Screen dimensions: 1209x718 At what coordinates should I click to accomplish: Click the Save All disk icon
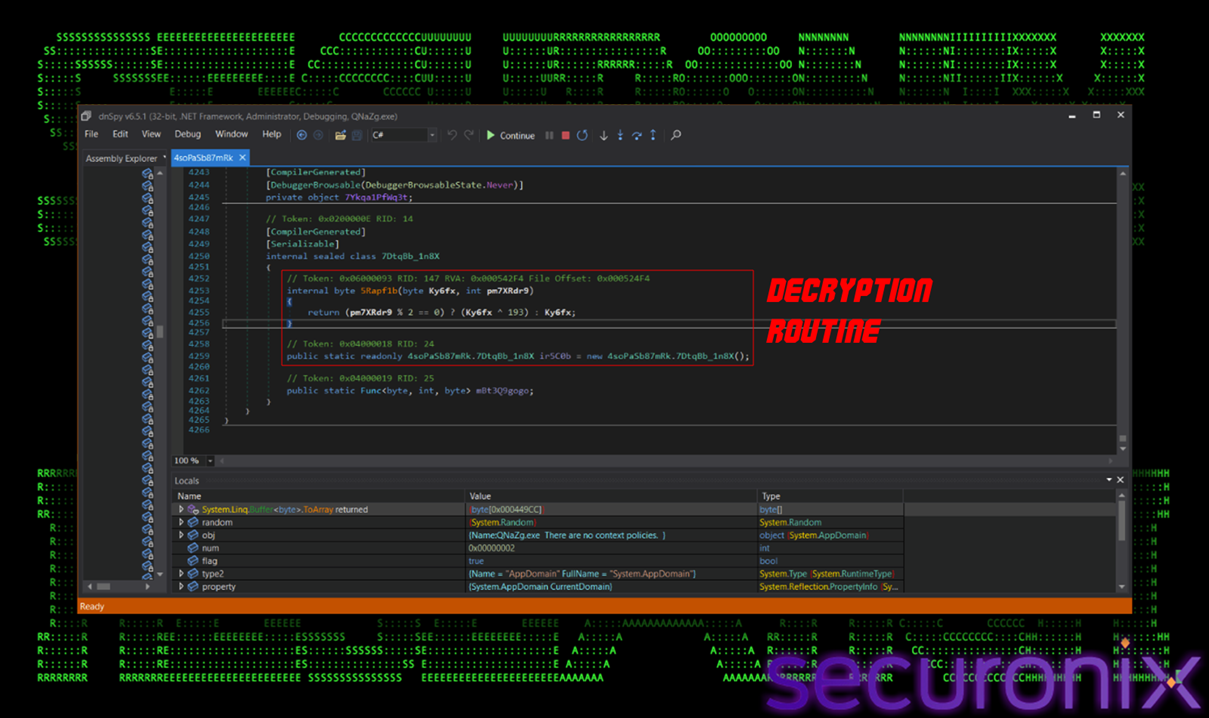pyautogui.click(x=356, y=135)
